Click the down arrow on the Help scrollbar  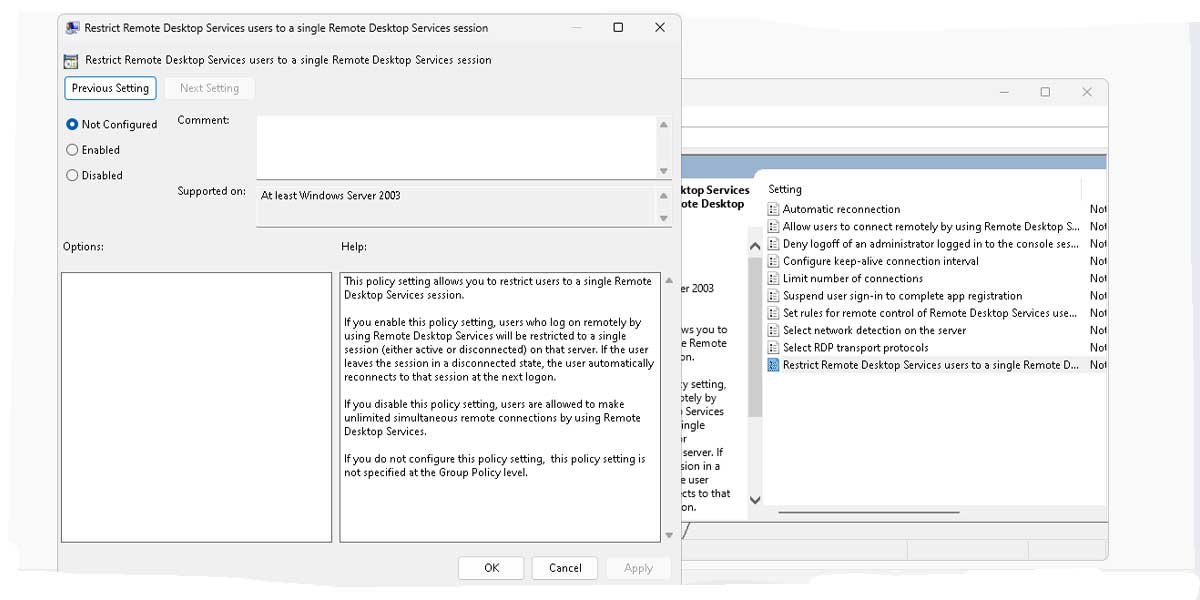click(668, 535)
